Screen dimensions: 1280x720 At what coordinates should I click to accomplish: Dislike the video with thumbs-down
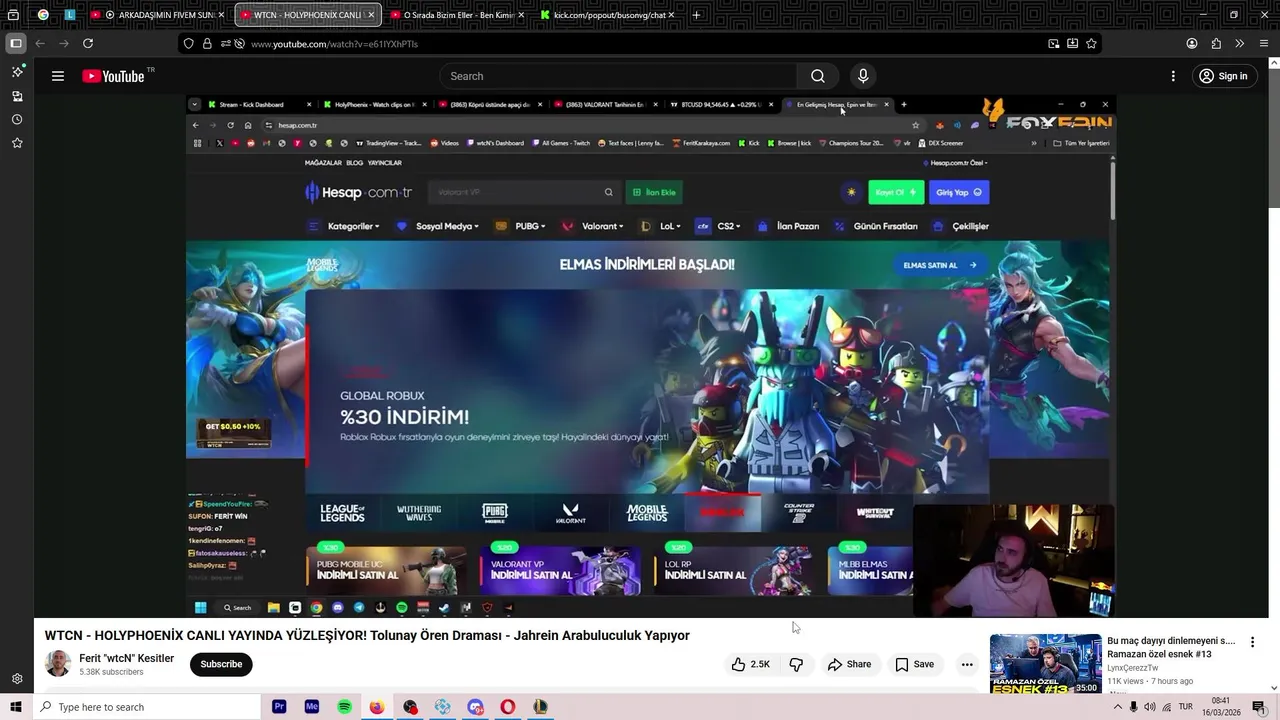click(x=796, y=664)
